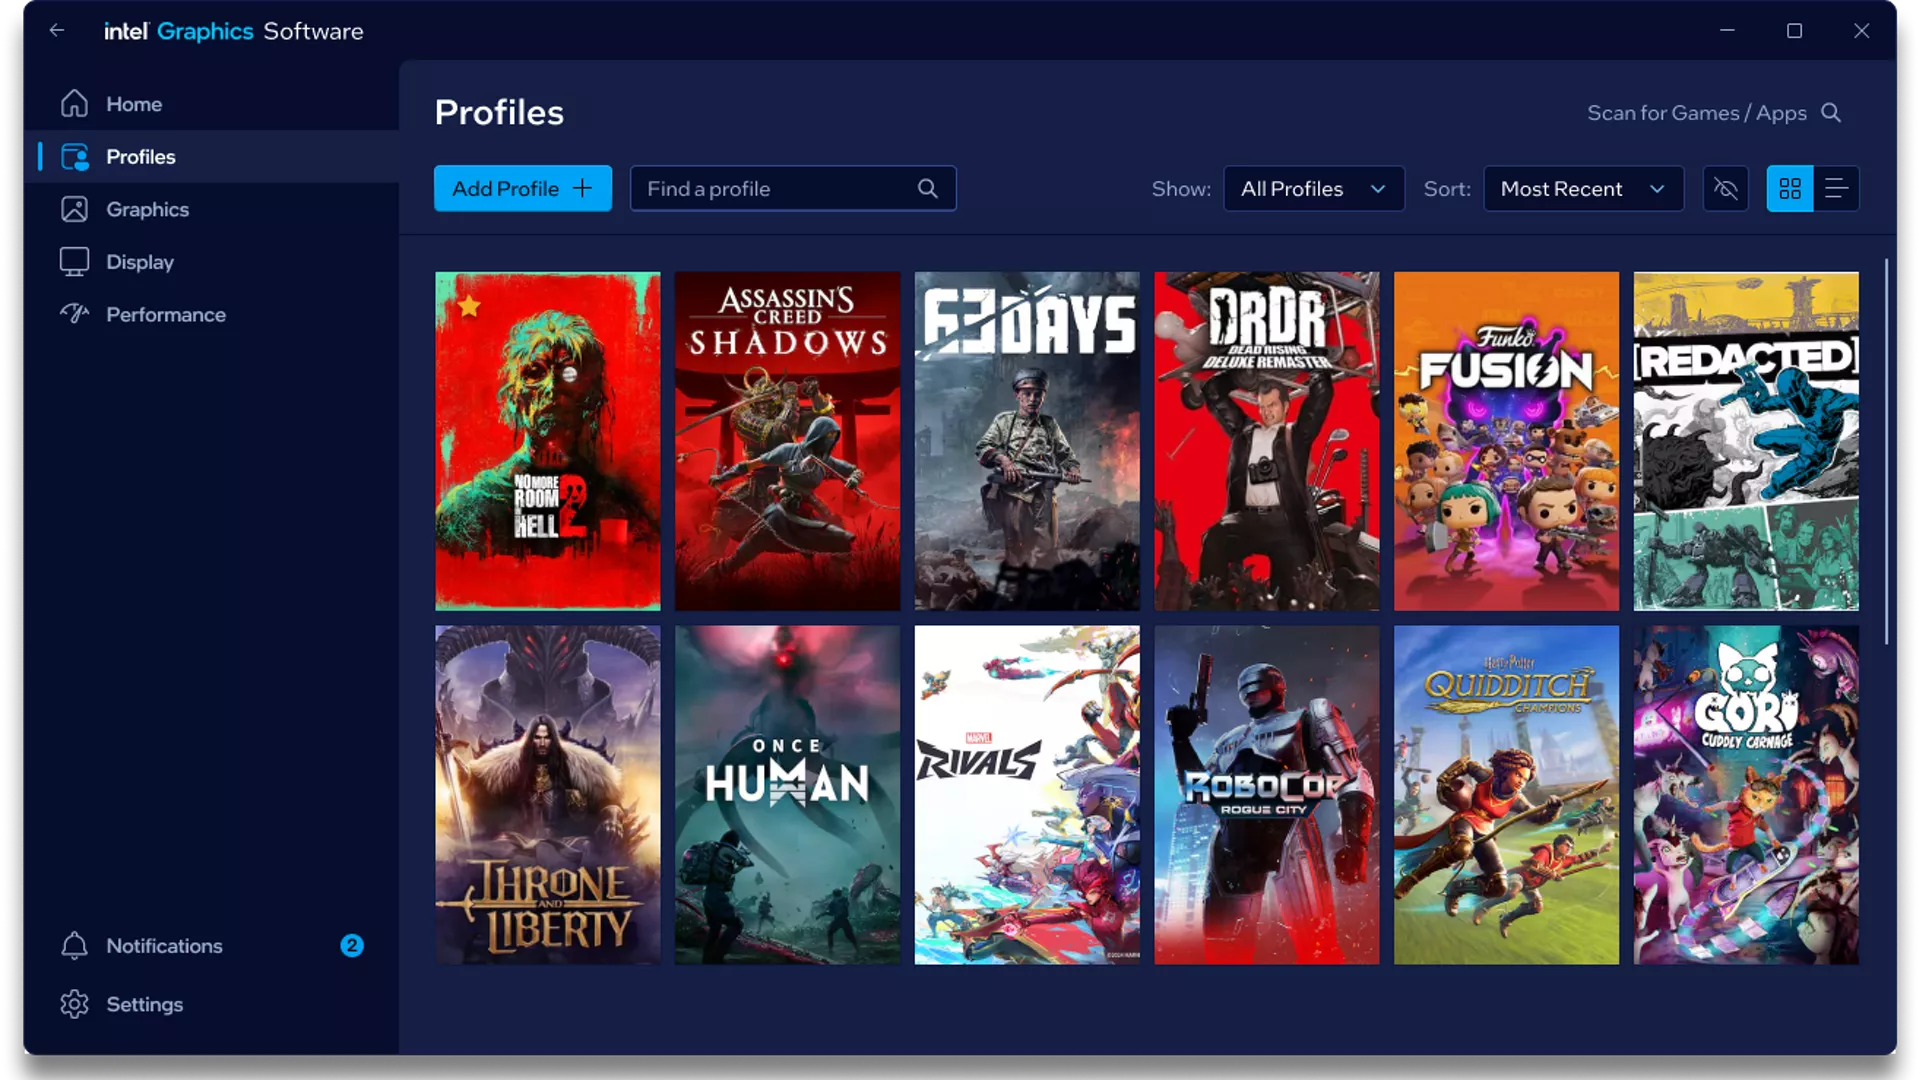Switch to grid view layout
The height and width of the screenshot is (1080, 1920).
(1789, 189)
